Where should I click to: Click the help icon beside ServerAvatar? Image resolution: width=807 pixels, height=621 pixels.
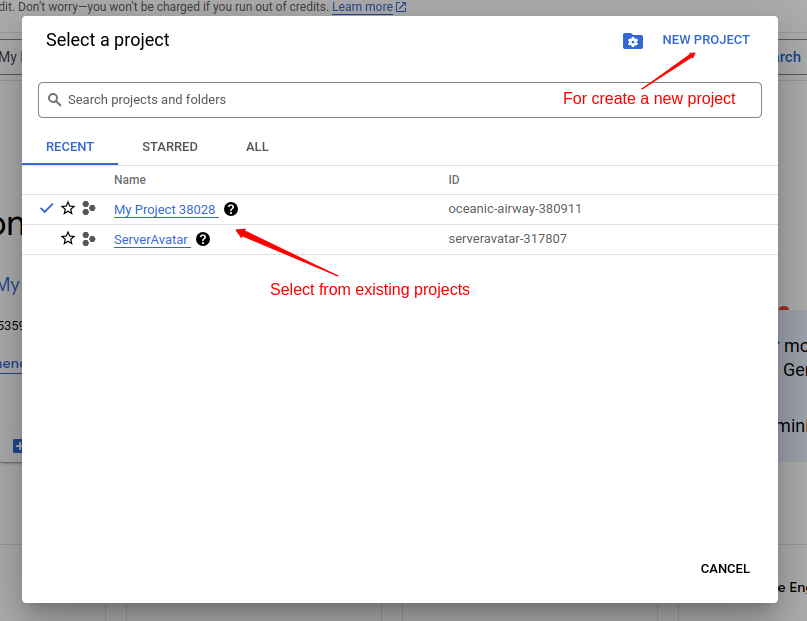[x=202, y=239]
